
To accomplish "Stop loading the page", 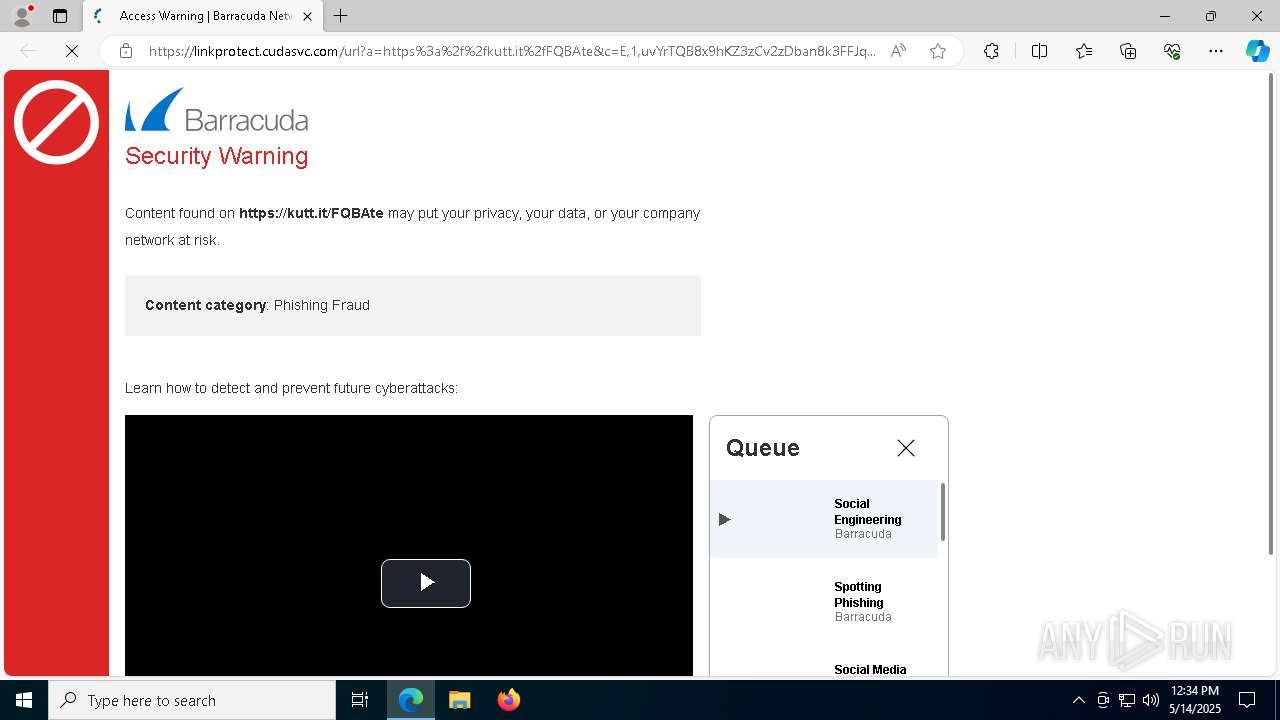I will coord(72,51).
